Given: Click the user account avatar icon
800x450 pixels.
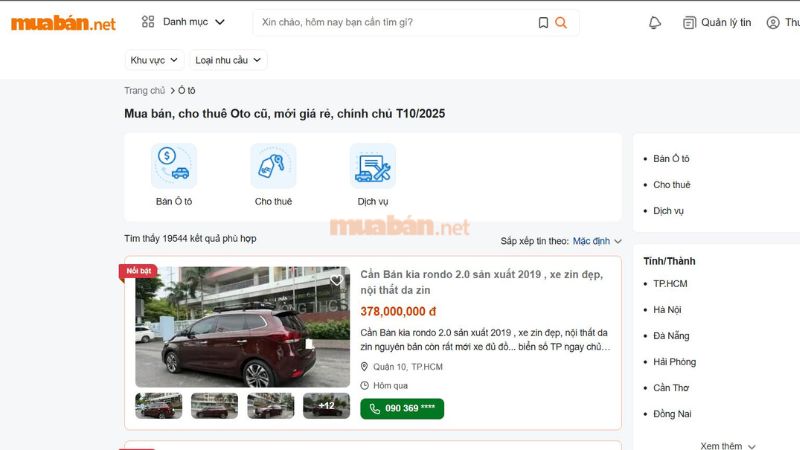Looking at the screenshot, I should (773, 22).
